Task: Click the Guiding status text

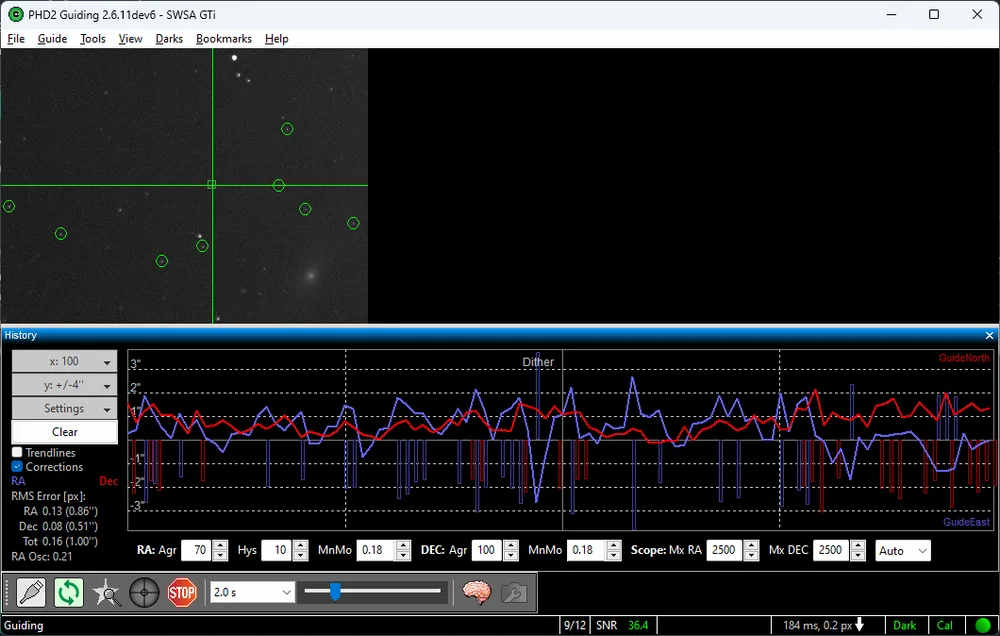Action: [24, 625]
